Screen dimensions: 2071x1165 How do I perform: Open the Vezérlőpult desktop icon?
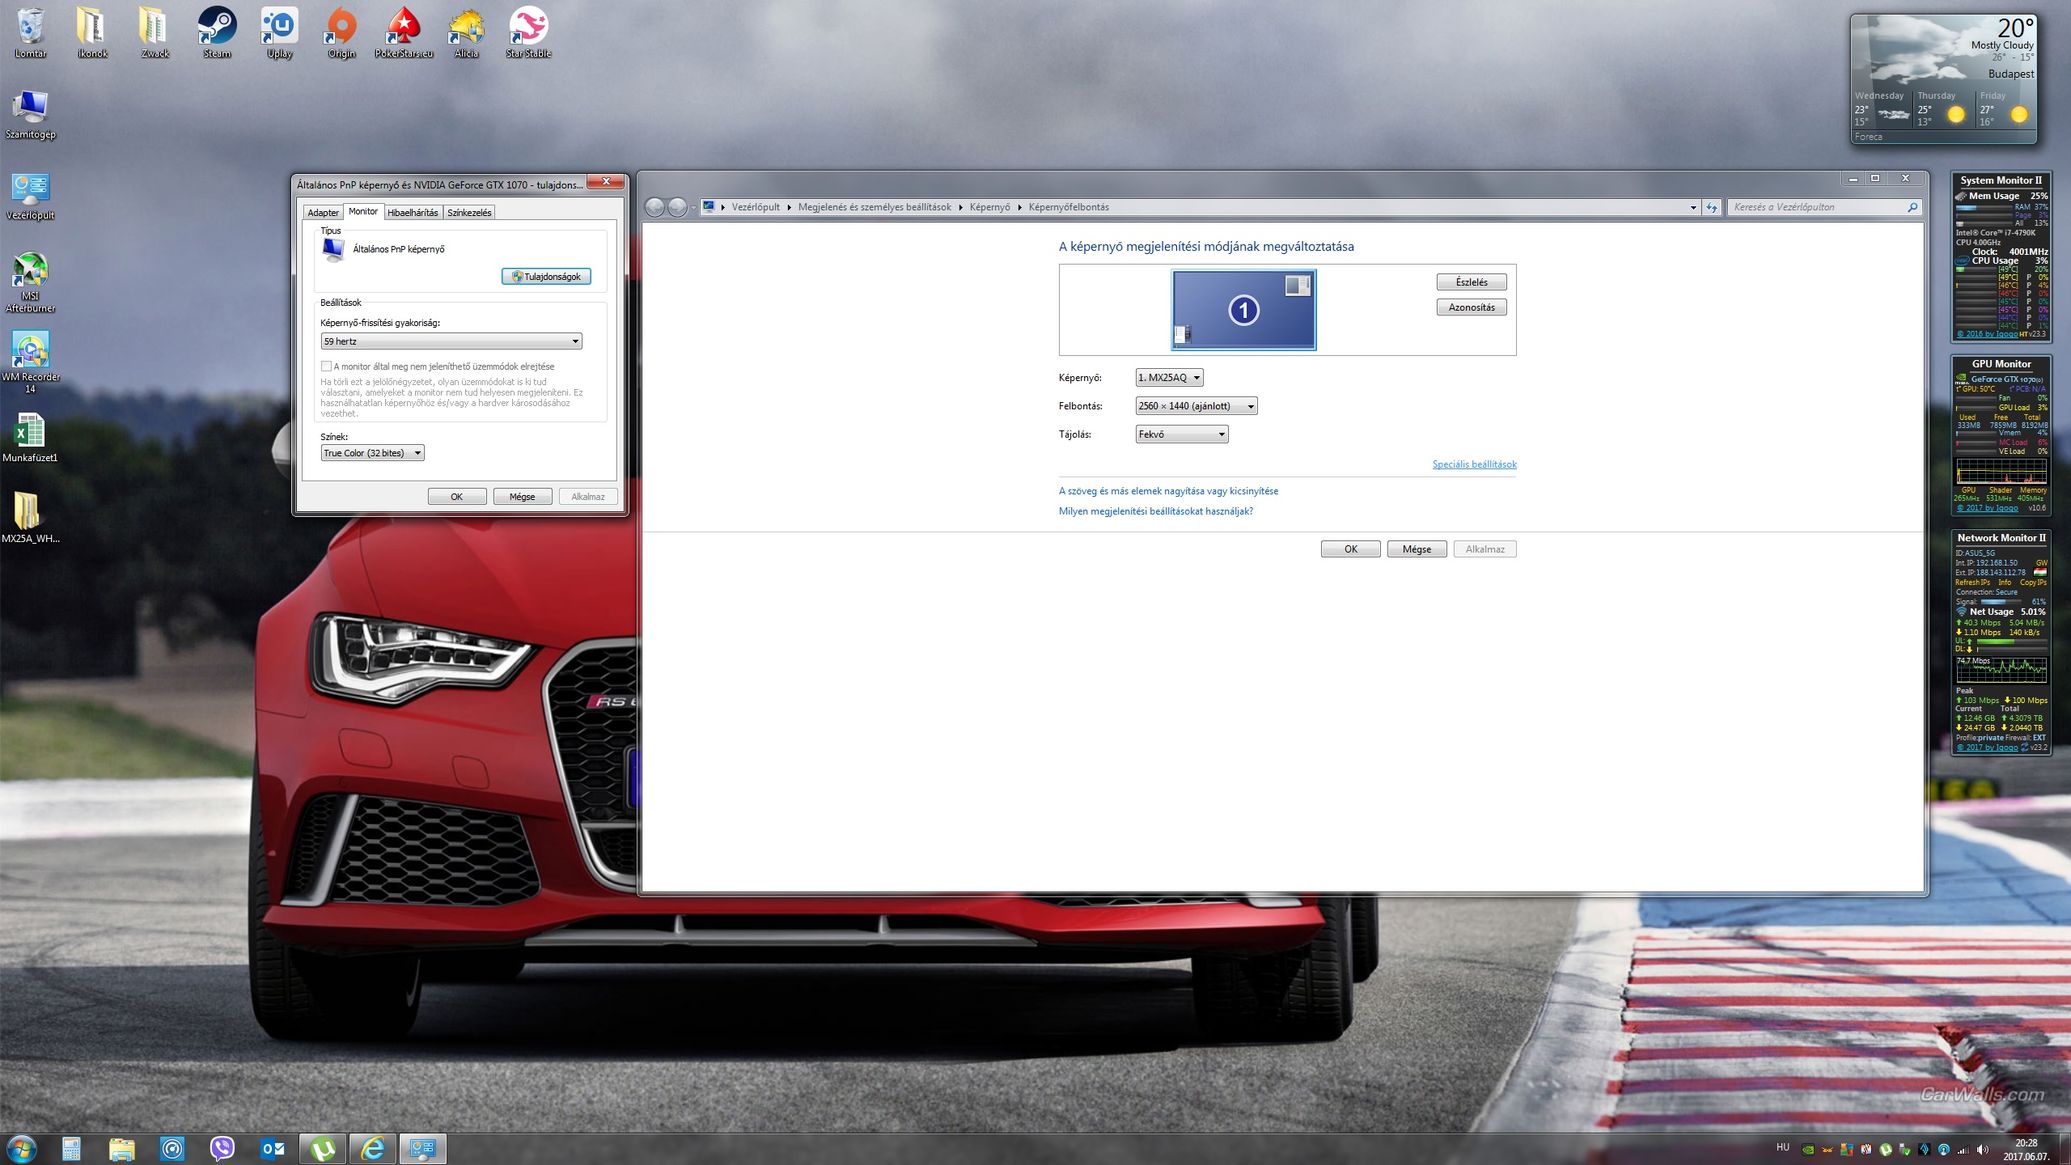31,195
